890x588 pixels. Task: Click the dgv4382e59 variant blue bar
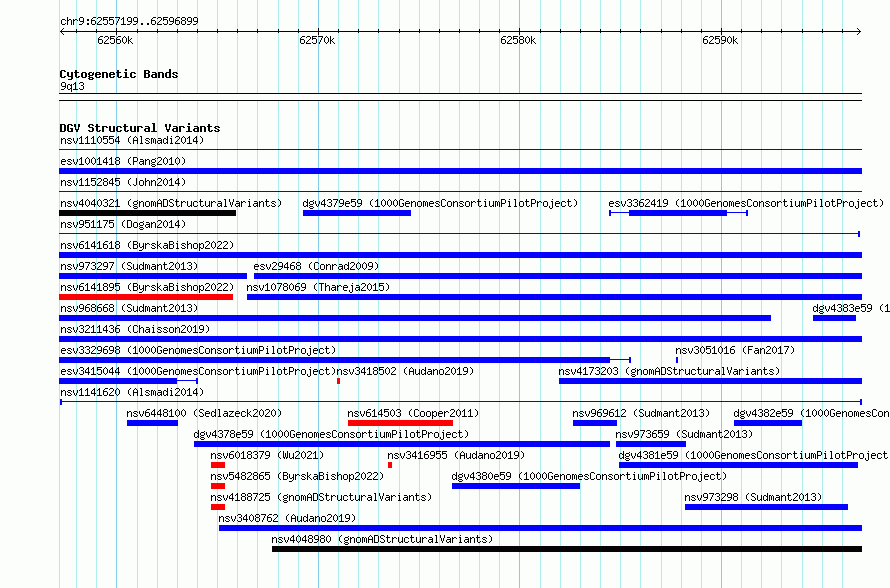coord(768,423)
